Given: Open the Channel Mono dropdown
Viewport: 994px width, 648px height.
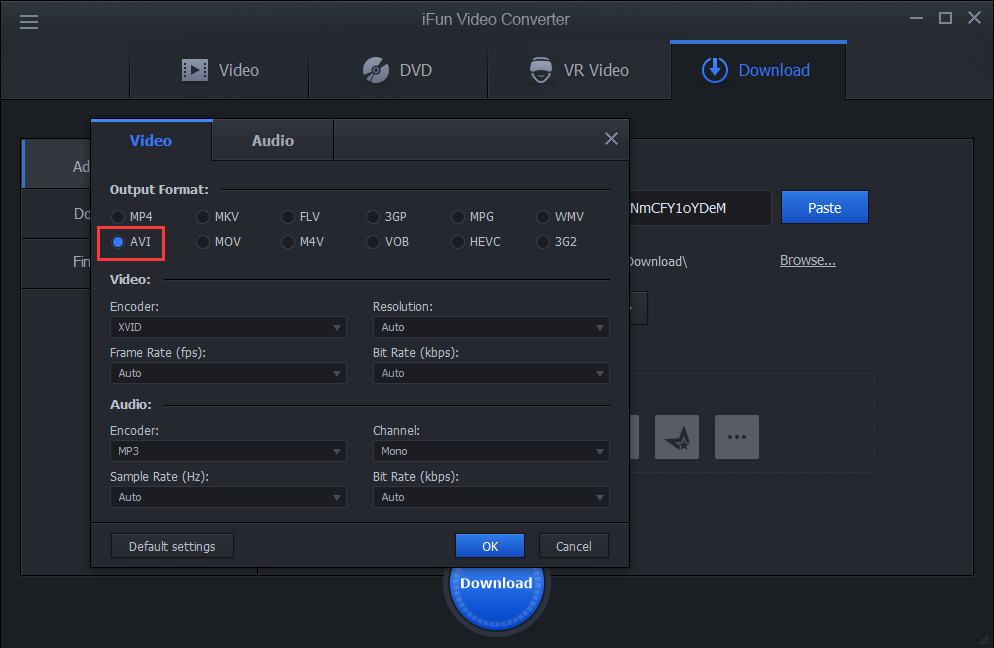Looking at the screenshot, I should 491,451.
